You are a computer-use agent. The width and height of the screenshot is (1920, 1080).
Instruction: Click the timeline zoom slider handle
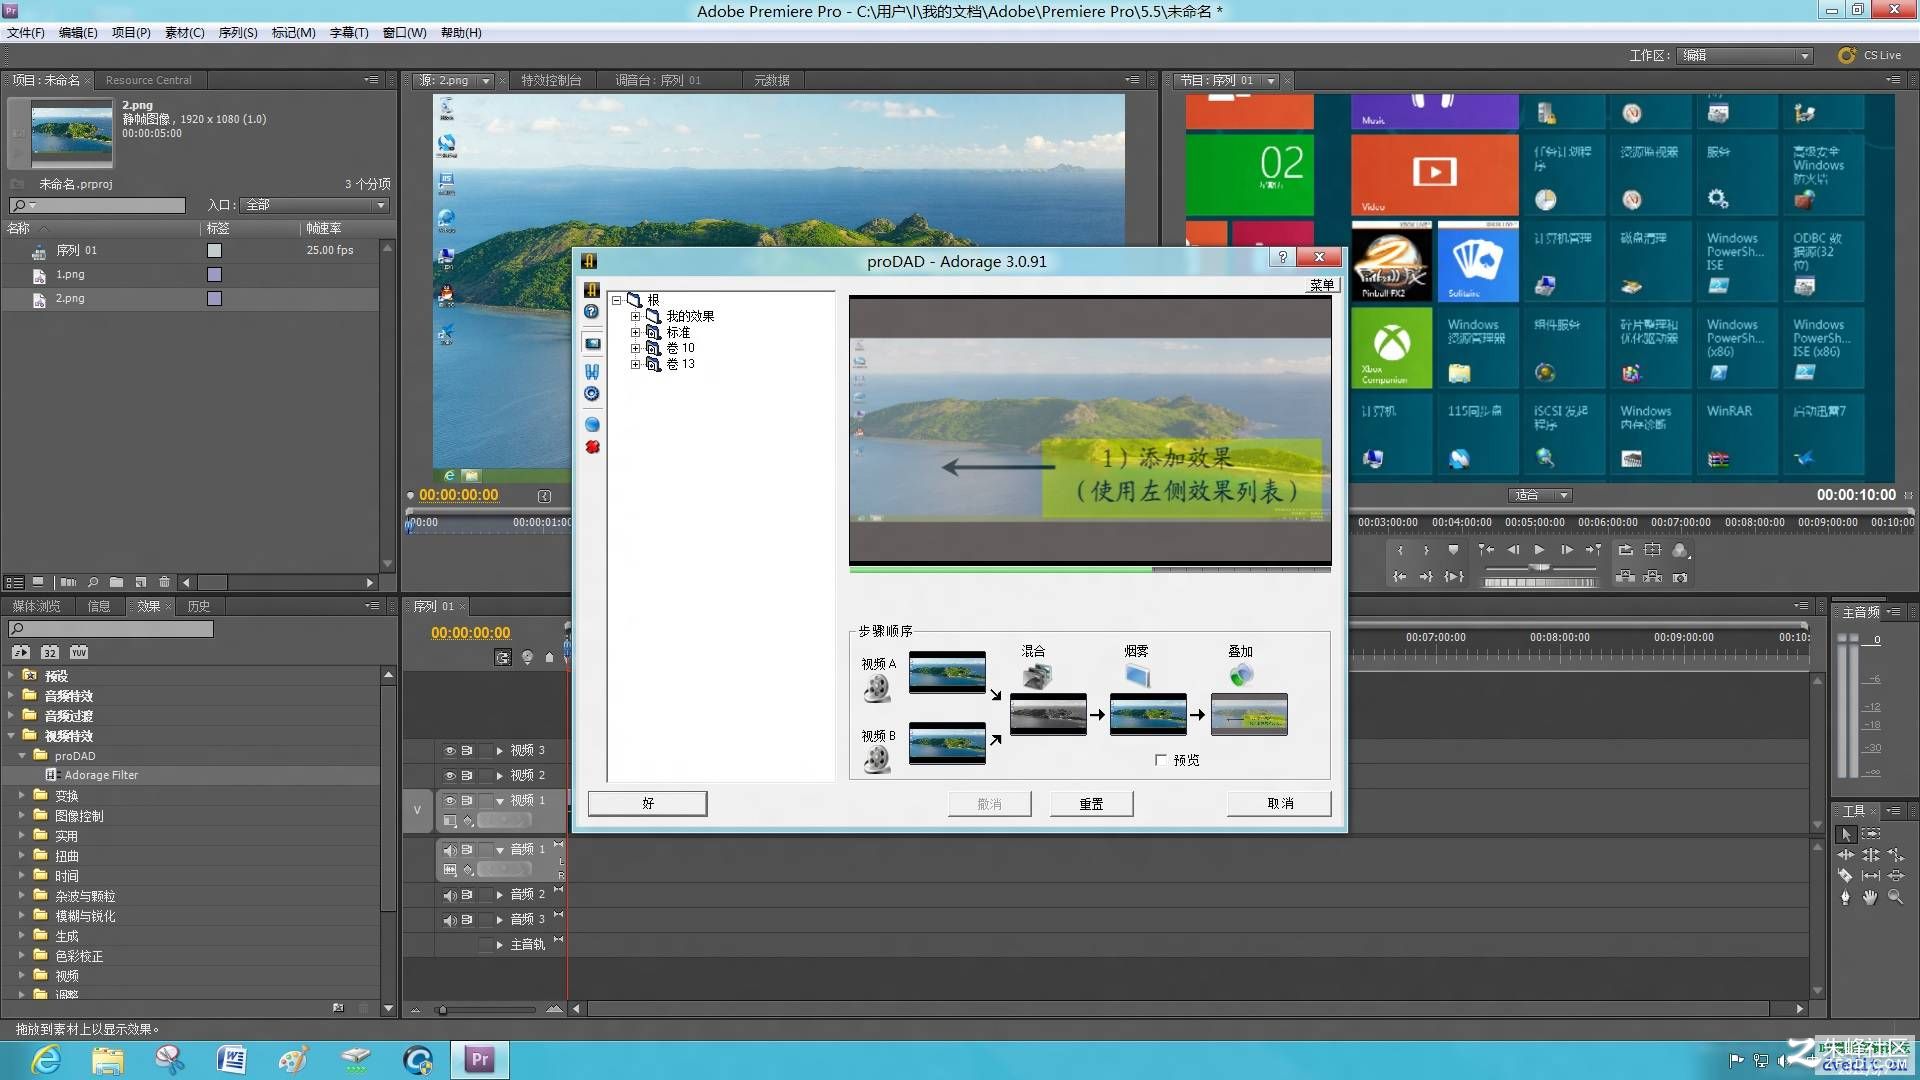[x=442, y=1010]
